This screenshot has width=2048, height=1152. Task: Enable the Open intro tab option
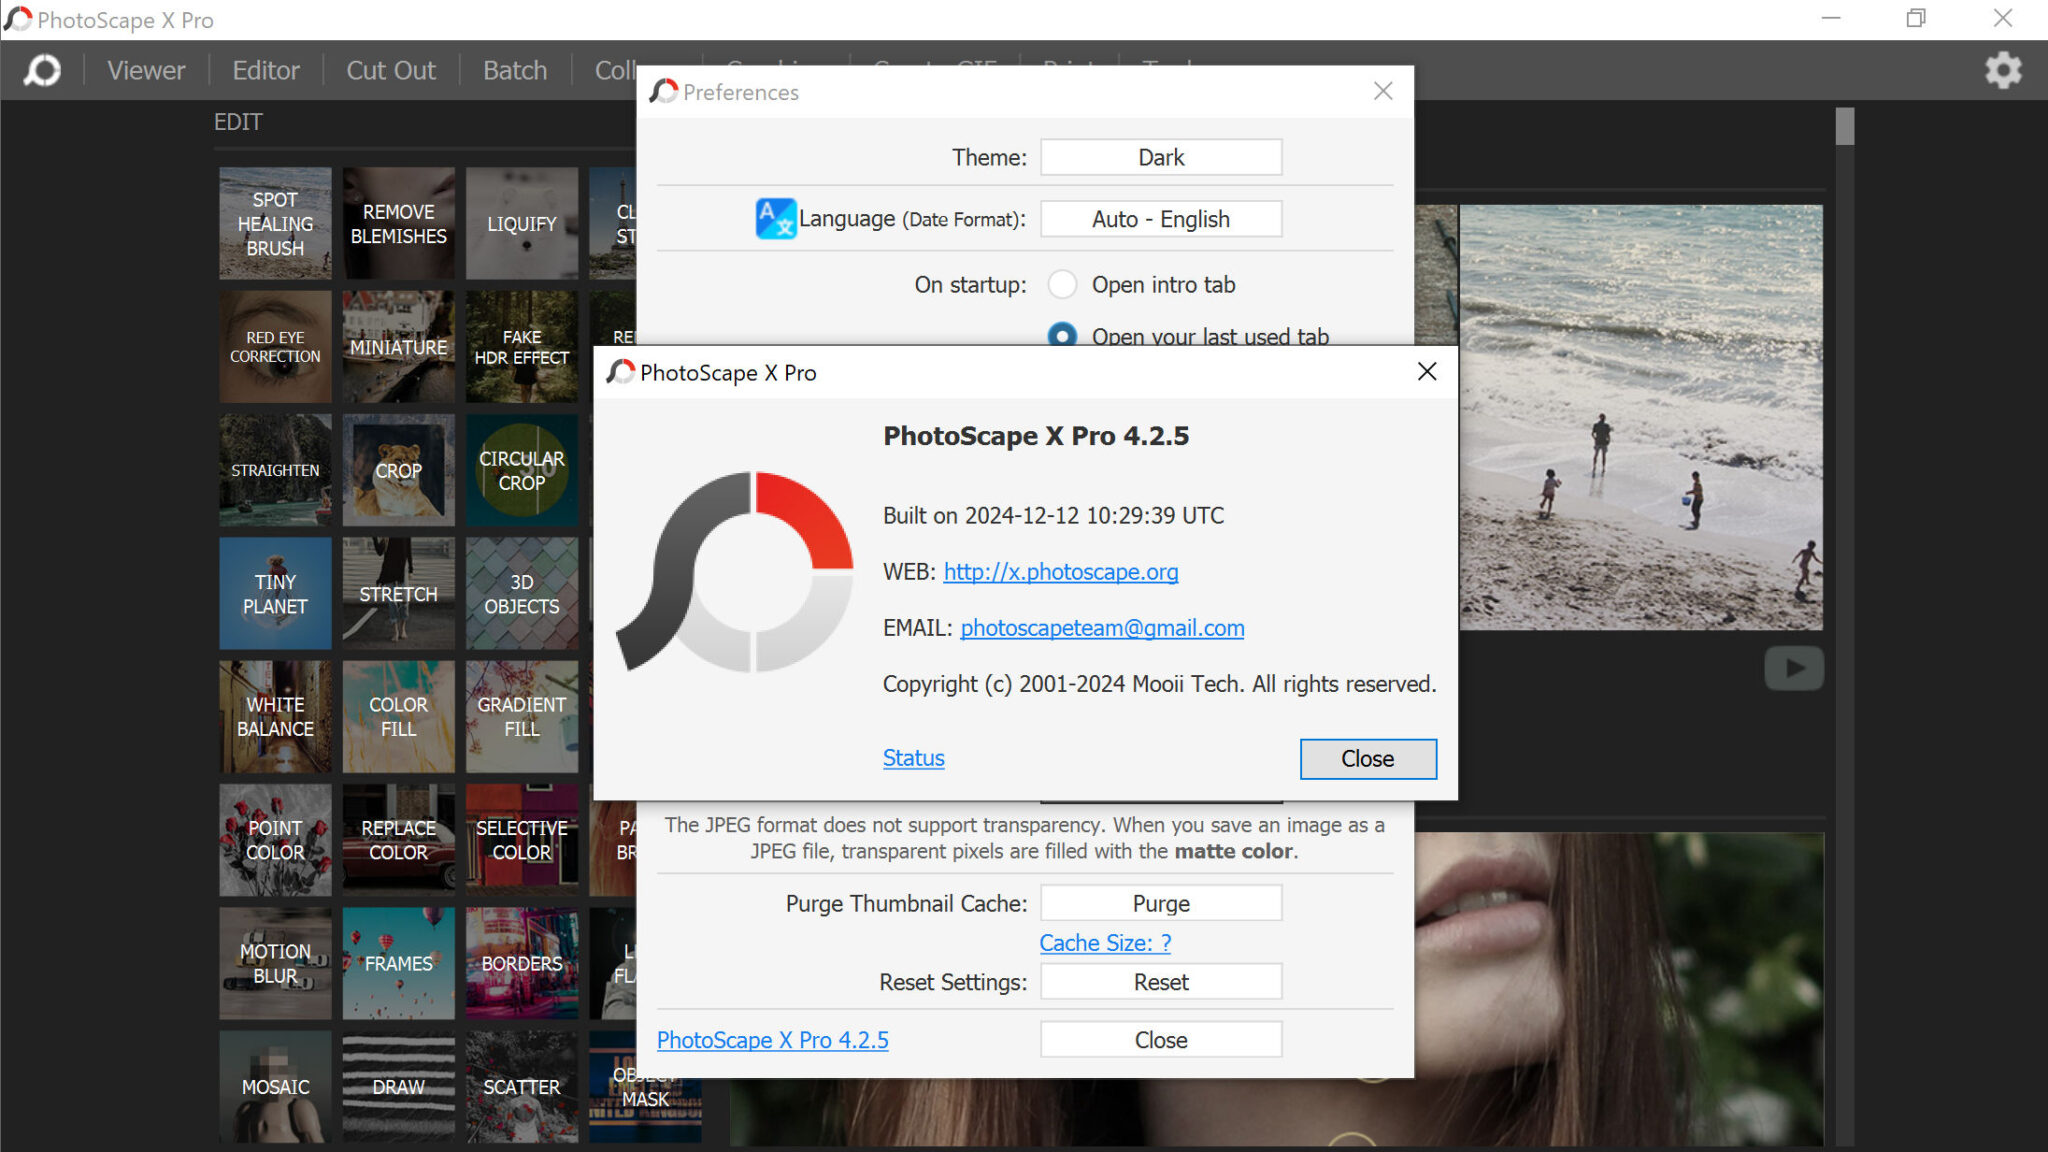click(x=1063, y=284)
